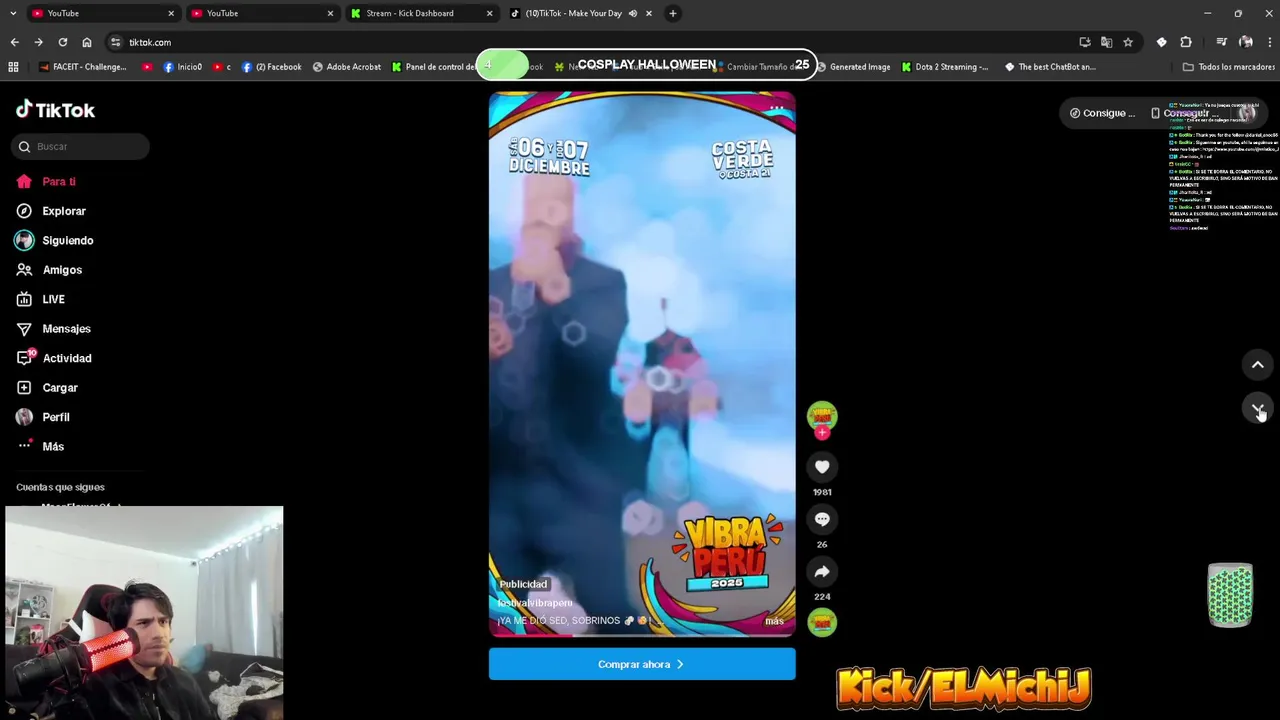Click the Buscar search field
Viewport: 1280px width, 720px height.
(x=81, y=147)
